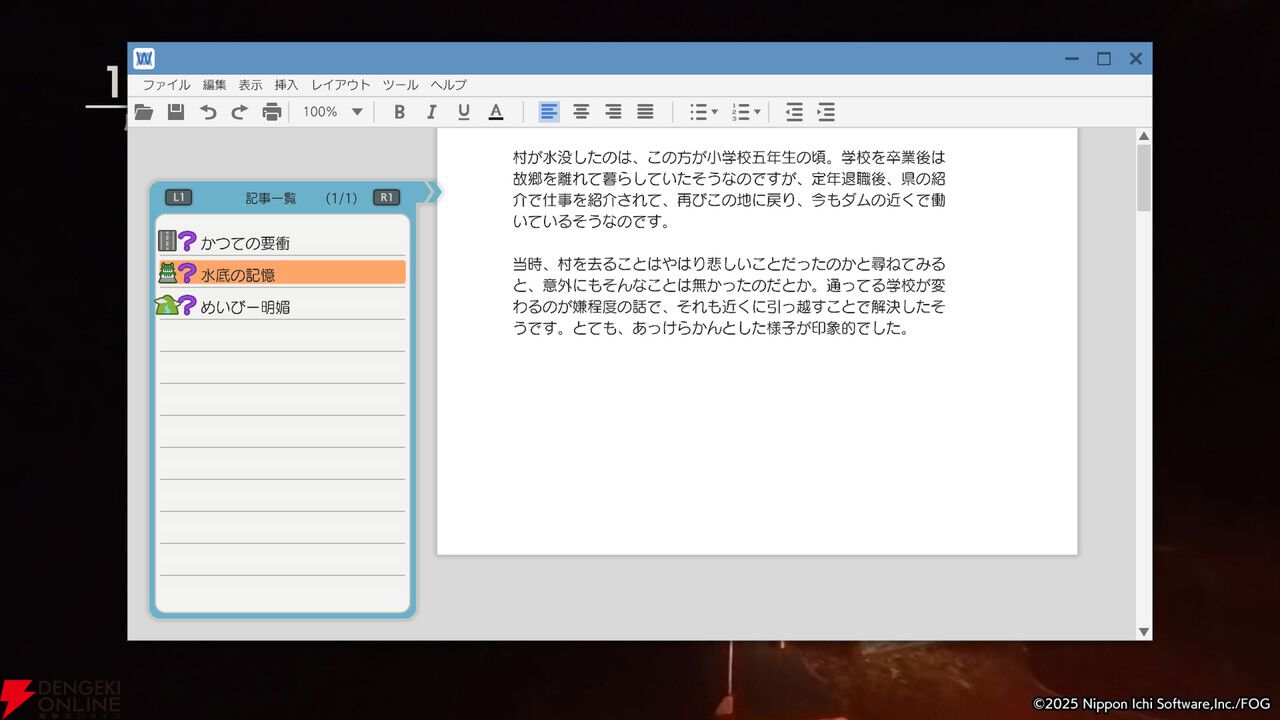1280x720 pixels.
Task: Open the ファイル menu
Action: click(x=166, y=85)
